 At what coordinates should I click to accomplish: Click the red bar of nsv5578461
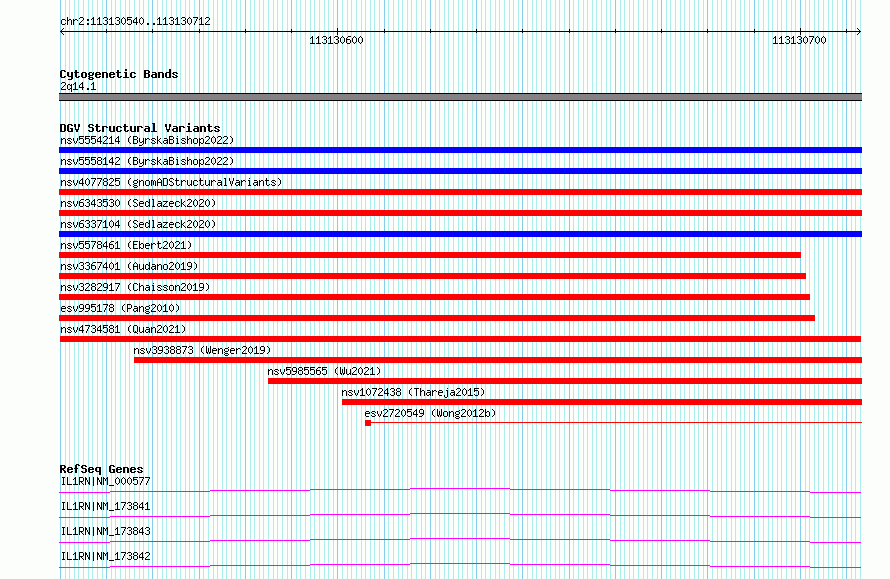tap(430, 255)
